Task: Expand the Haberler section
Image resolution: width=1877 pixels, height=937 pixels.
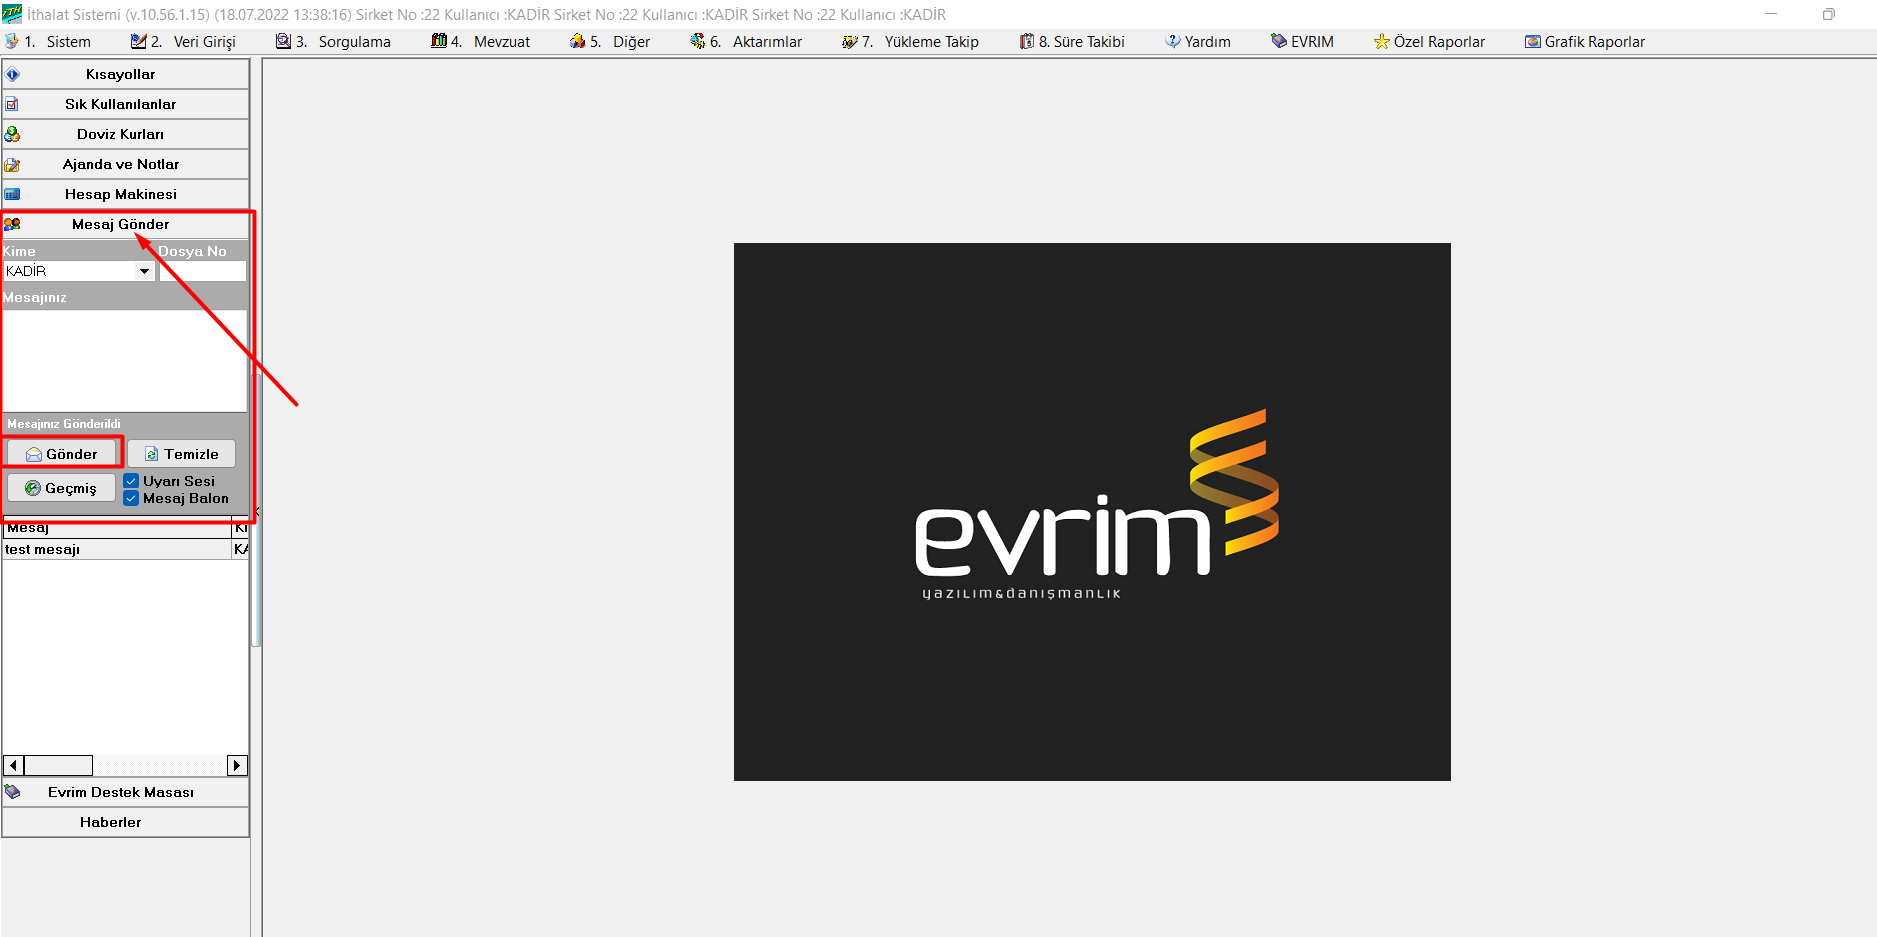Action: coord(125,822)
